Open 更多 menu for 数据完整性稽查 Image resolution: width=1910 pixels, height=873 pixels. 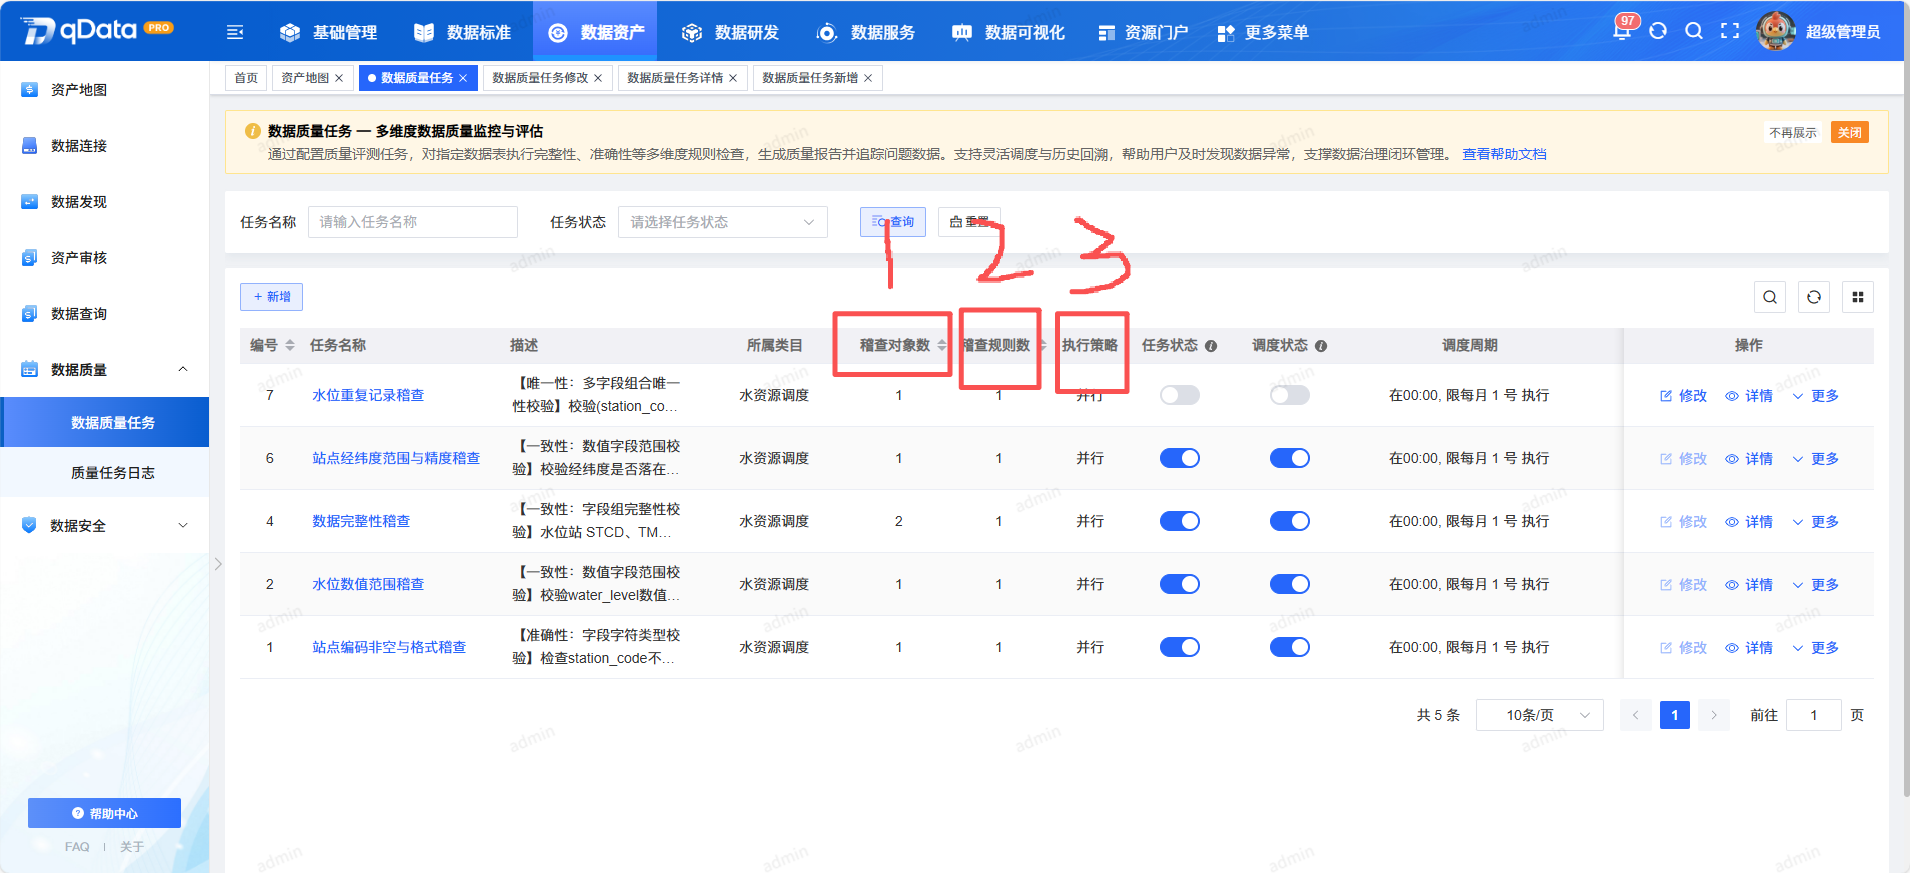(1815, 522)
